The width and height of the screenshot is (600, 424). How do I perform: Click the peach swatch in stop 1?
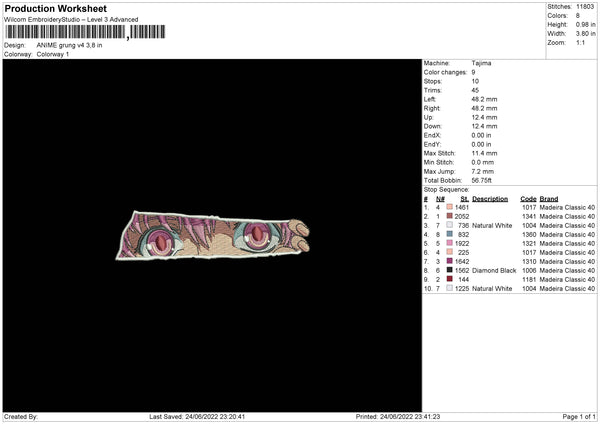pos(450,207)
